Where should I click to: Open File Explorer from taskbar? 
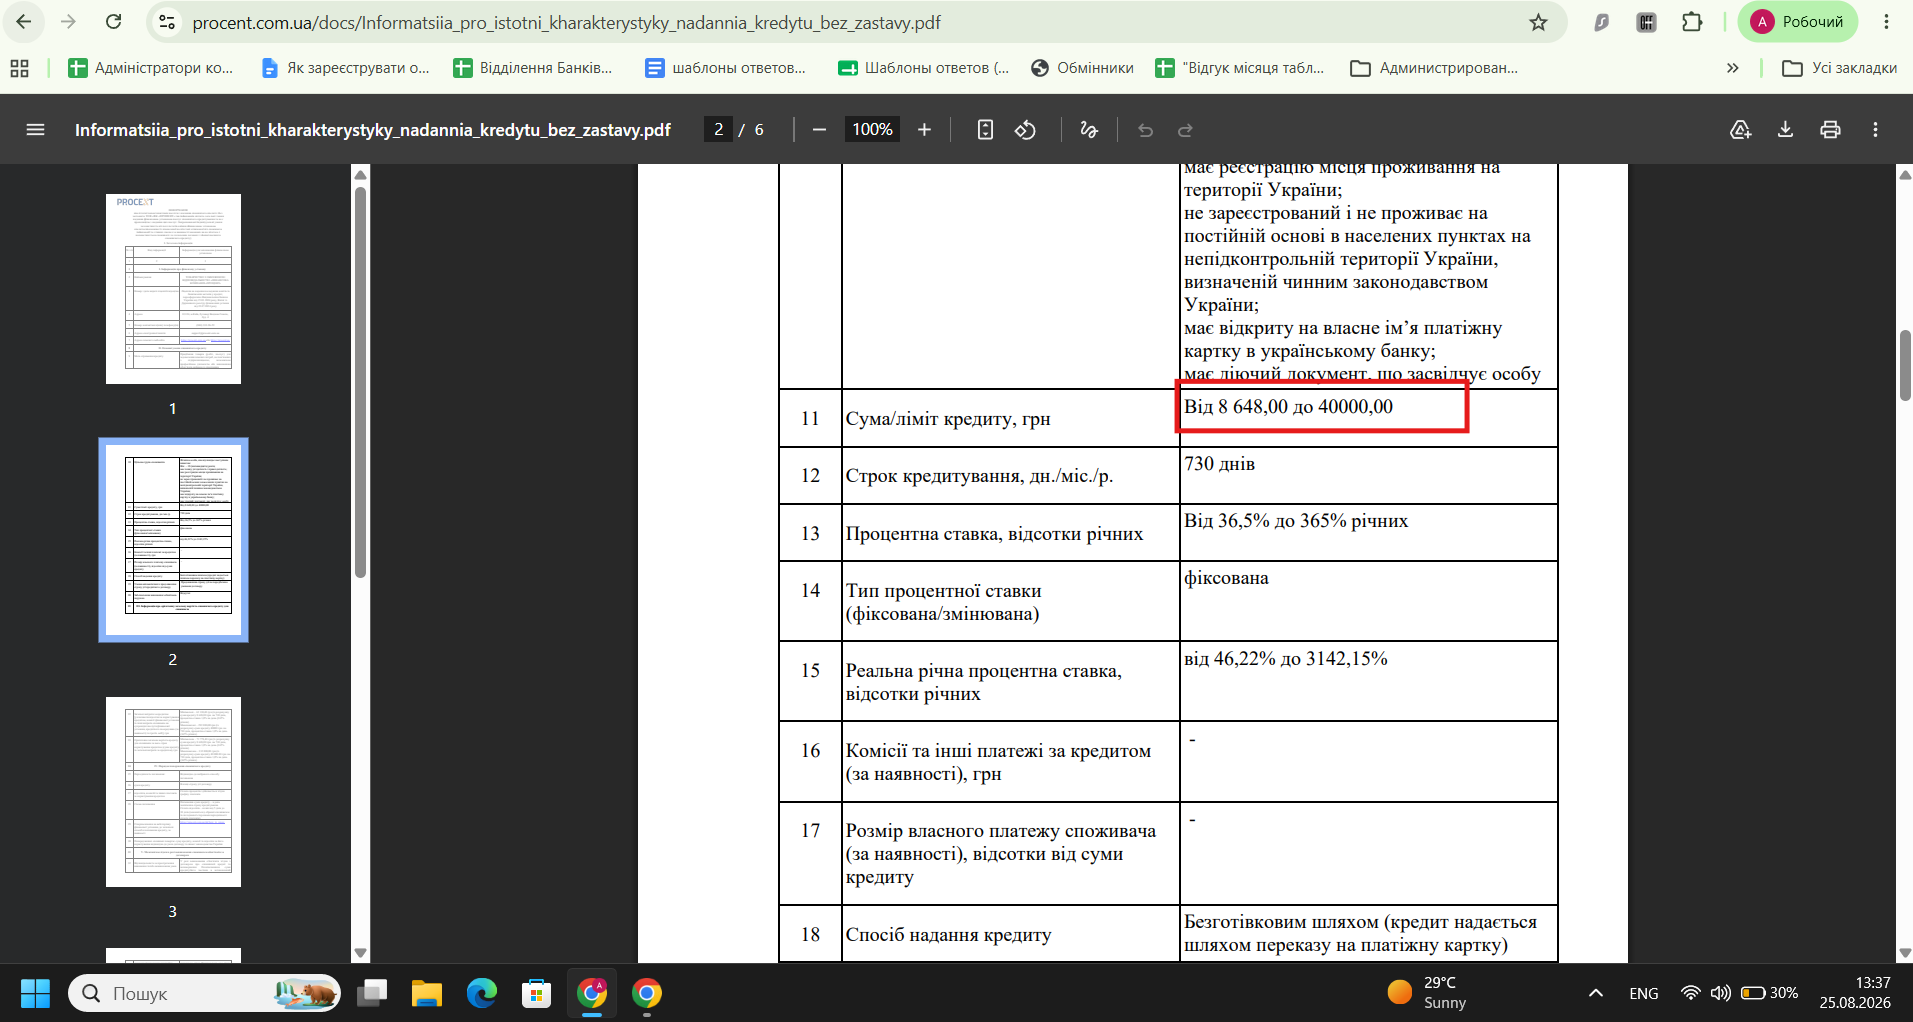coord(427,993)
